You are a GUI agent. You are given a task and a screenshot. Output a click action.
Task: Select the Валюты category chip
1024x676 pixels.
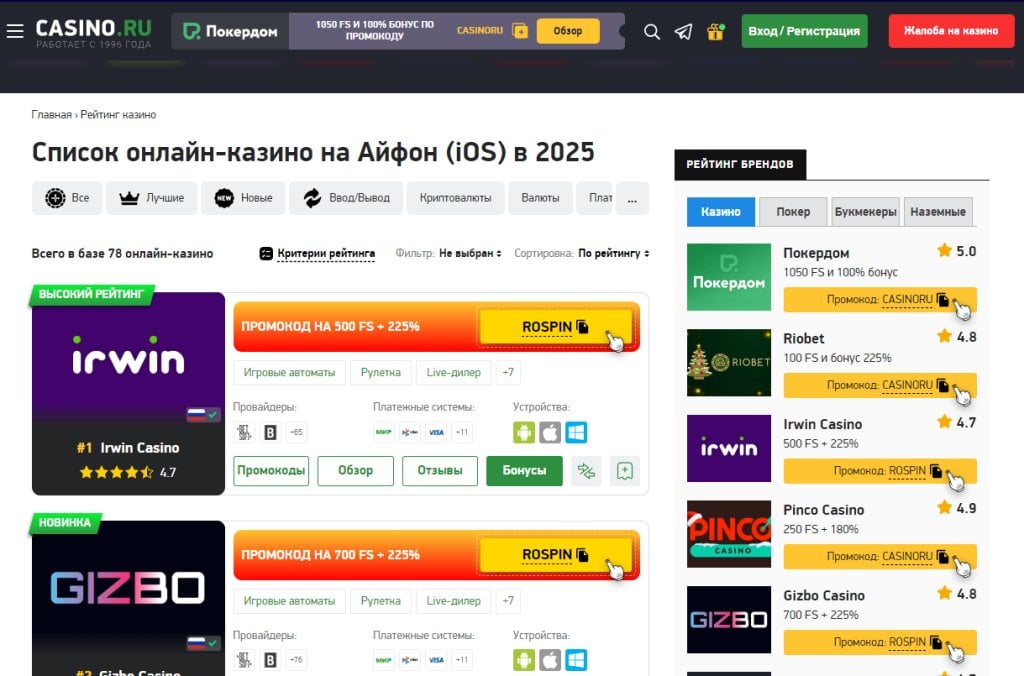(540, 198)
